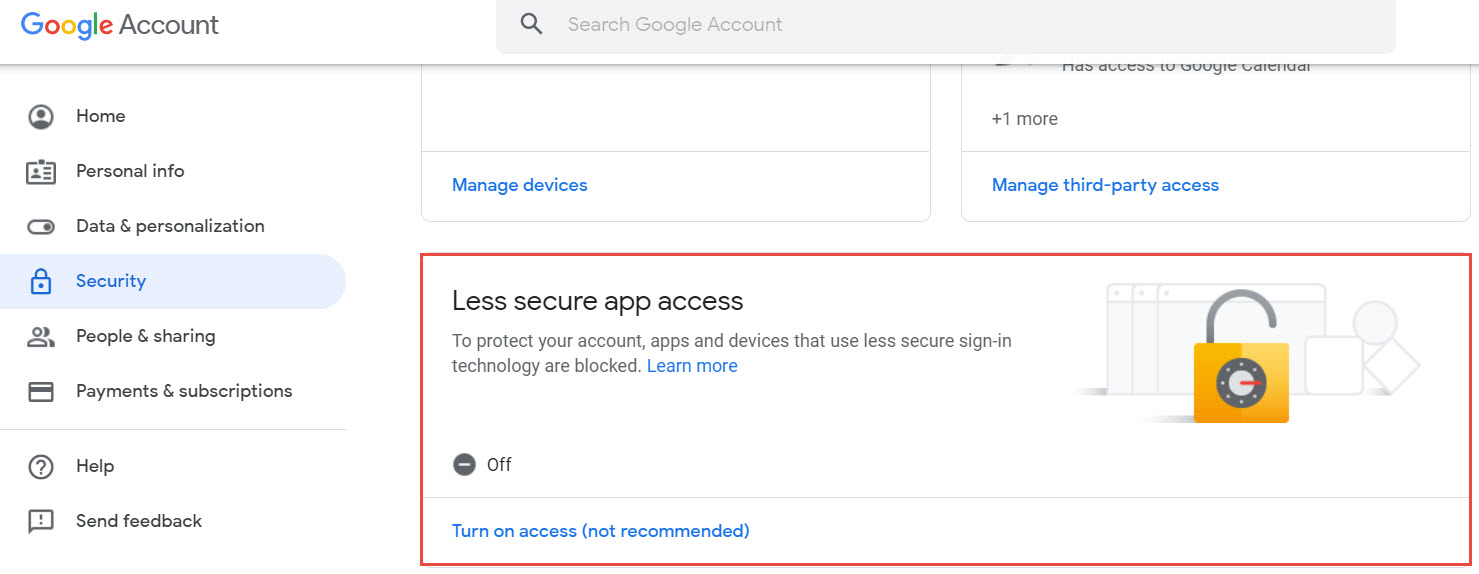Click the Home person icon in sidebar
Screen dimensions: 1479x574
click(x=41, y=117)
